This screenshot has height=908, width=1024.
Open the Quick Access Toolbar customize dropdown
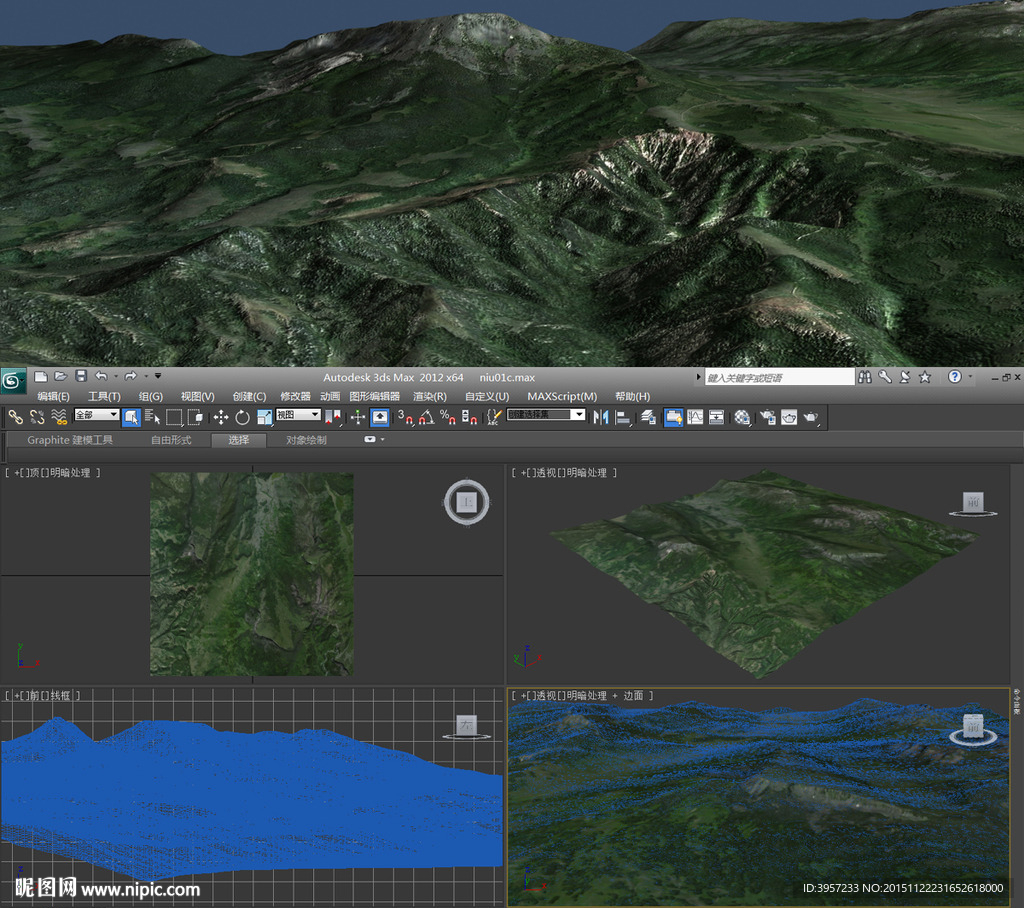pos(158,376)
